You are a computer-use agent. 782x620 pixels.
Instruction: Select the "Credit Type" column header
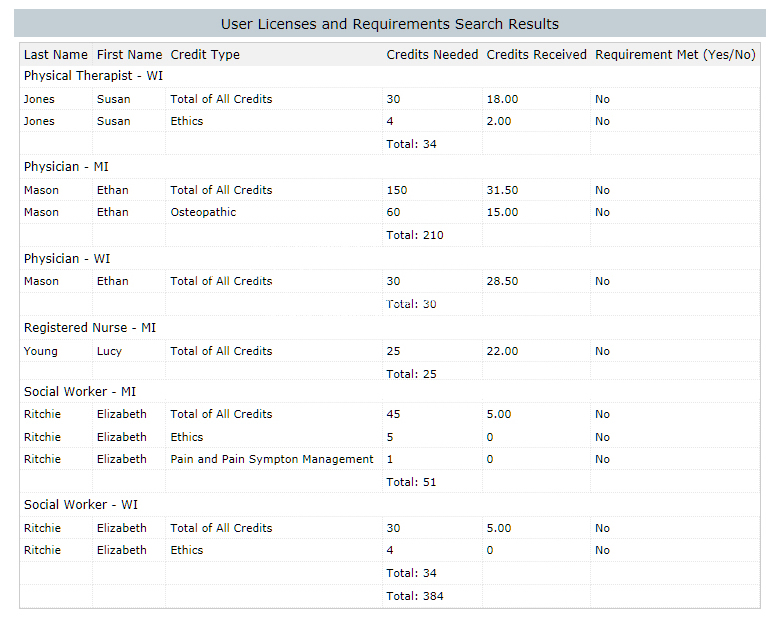pos(205,55)
